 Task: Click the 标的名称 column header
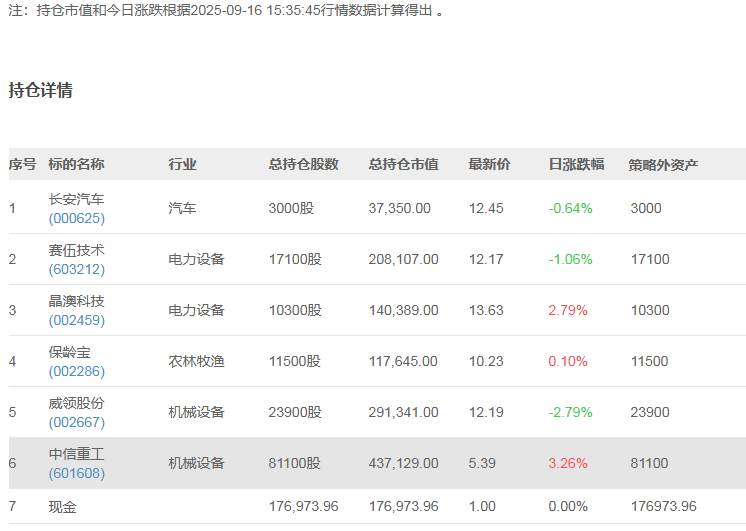tap(76, 164)
